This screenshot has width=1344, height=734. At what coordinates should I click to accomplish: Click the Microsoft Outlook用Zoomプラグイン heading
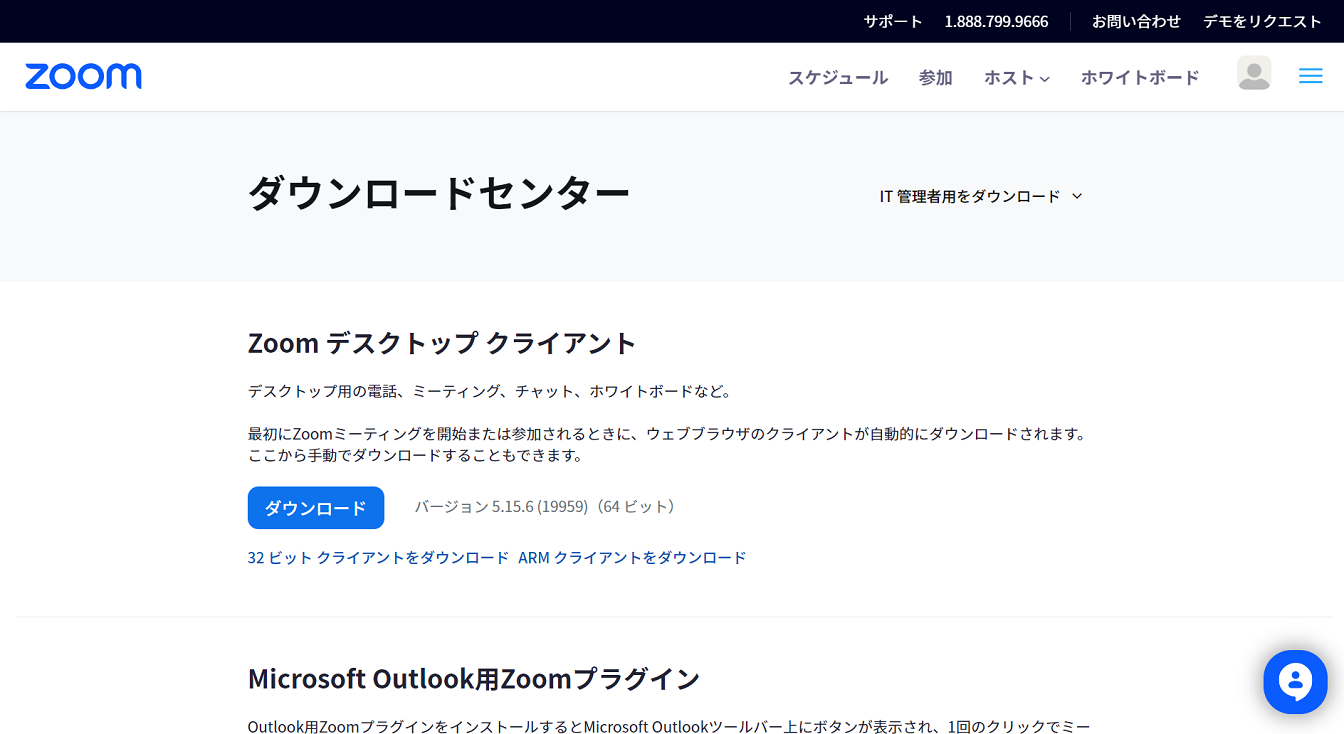point(473,679)
